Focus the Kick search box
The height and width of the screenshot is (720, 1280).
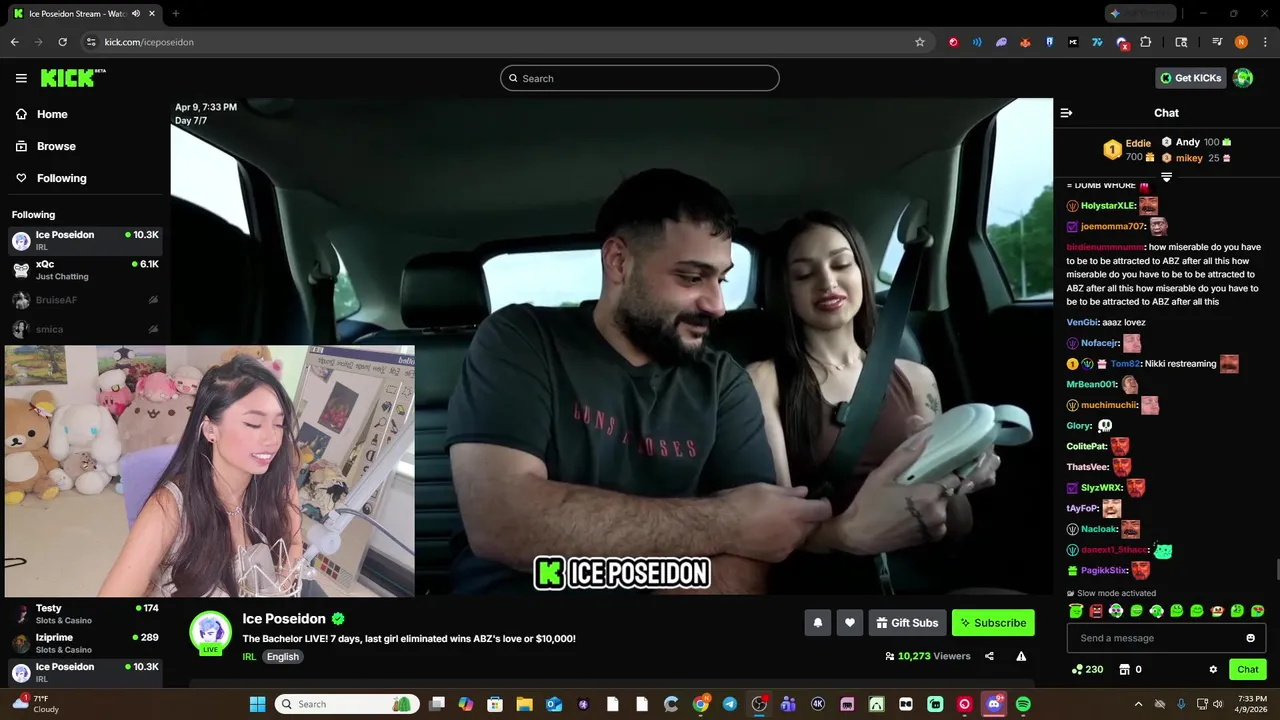(640, 78)
